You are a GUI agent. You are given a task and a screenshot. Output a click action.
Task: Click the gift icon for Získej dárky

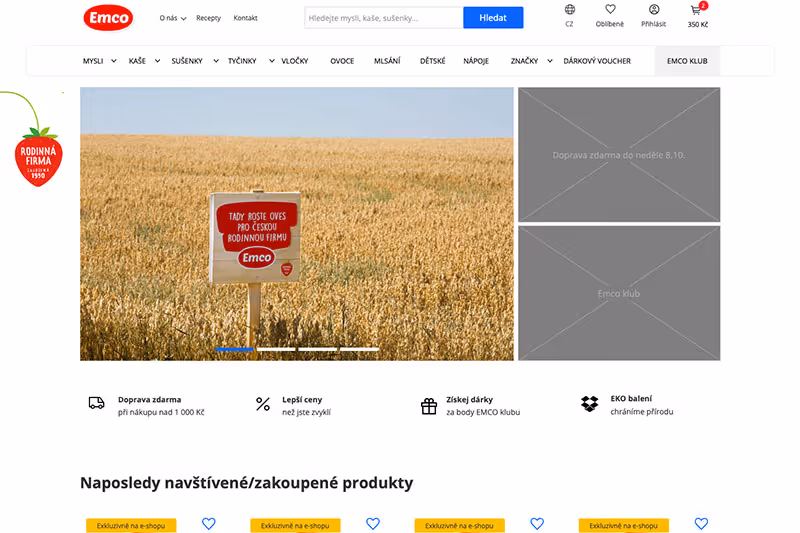429,406
